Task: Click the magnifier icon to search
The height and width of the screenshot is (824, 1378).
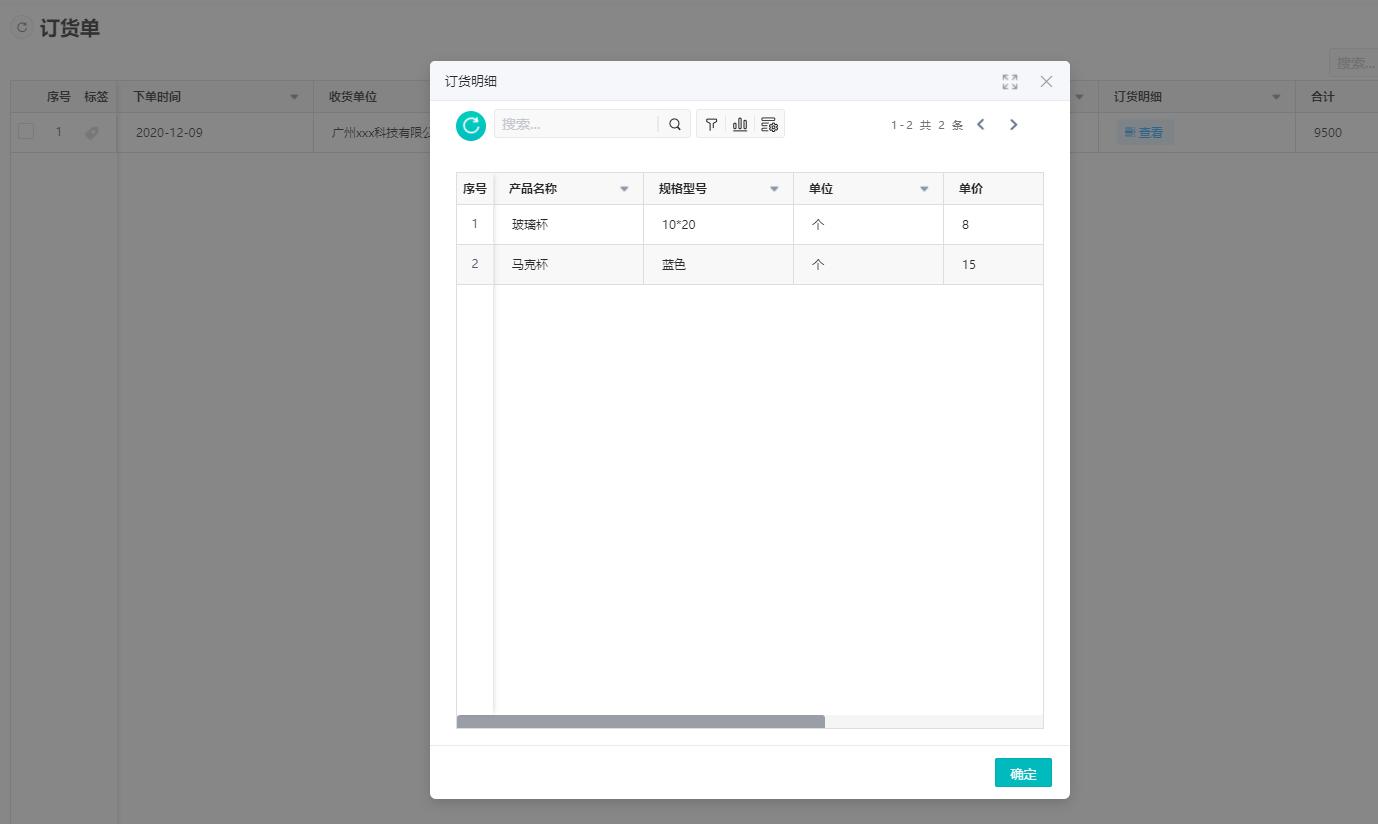Action: coord(674,124)
